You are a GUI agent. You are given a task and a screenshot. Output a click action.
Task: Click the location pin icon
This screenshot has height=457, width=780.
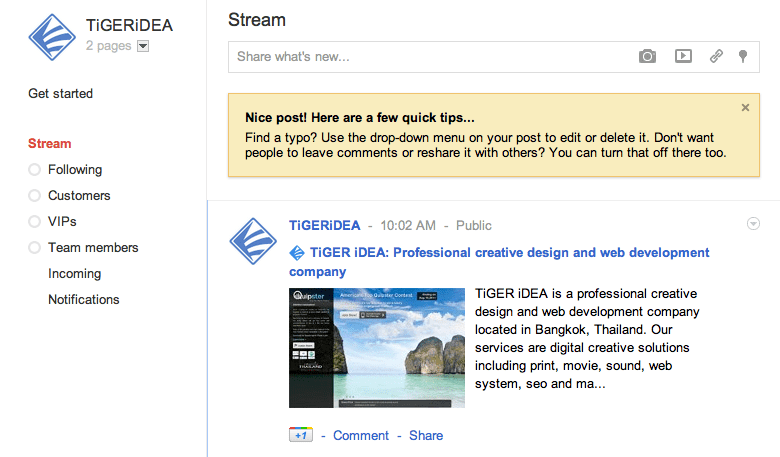coord(743,56)
